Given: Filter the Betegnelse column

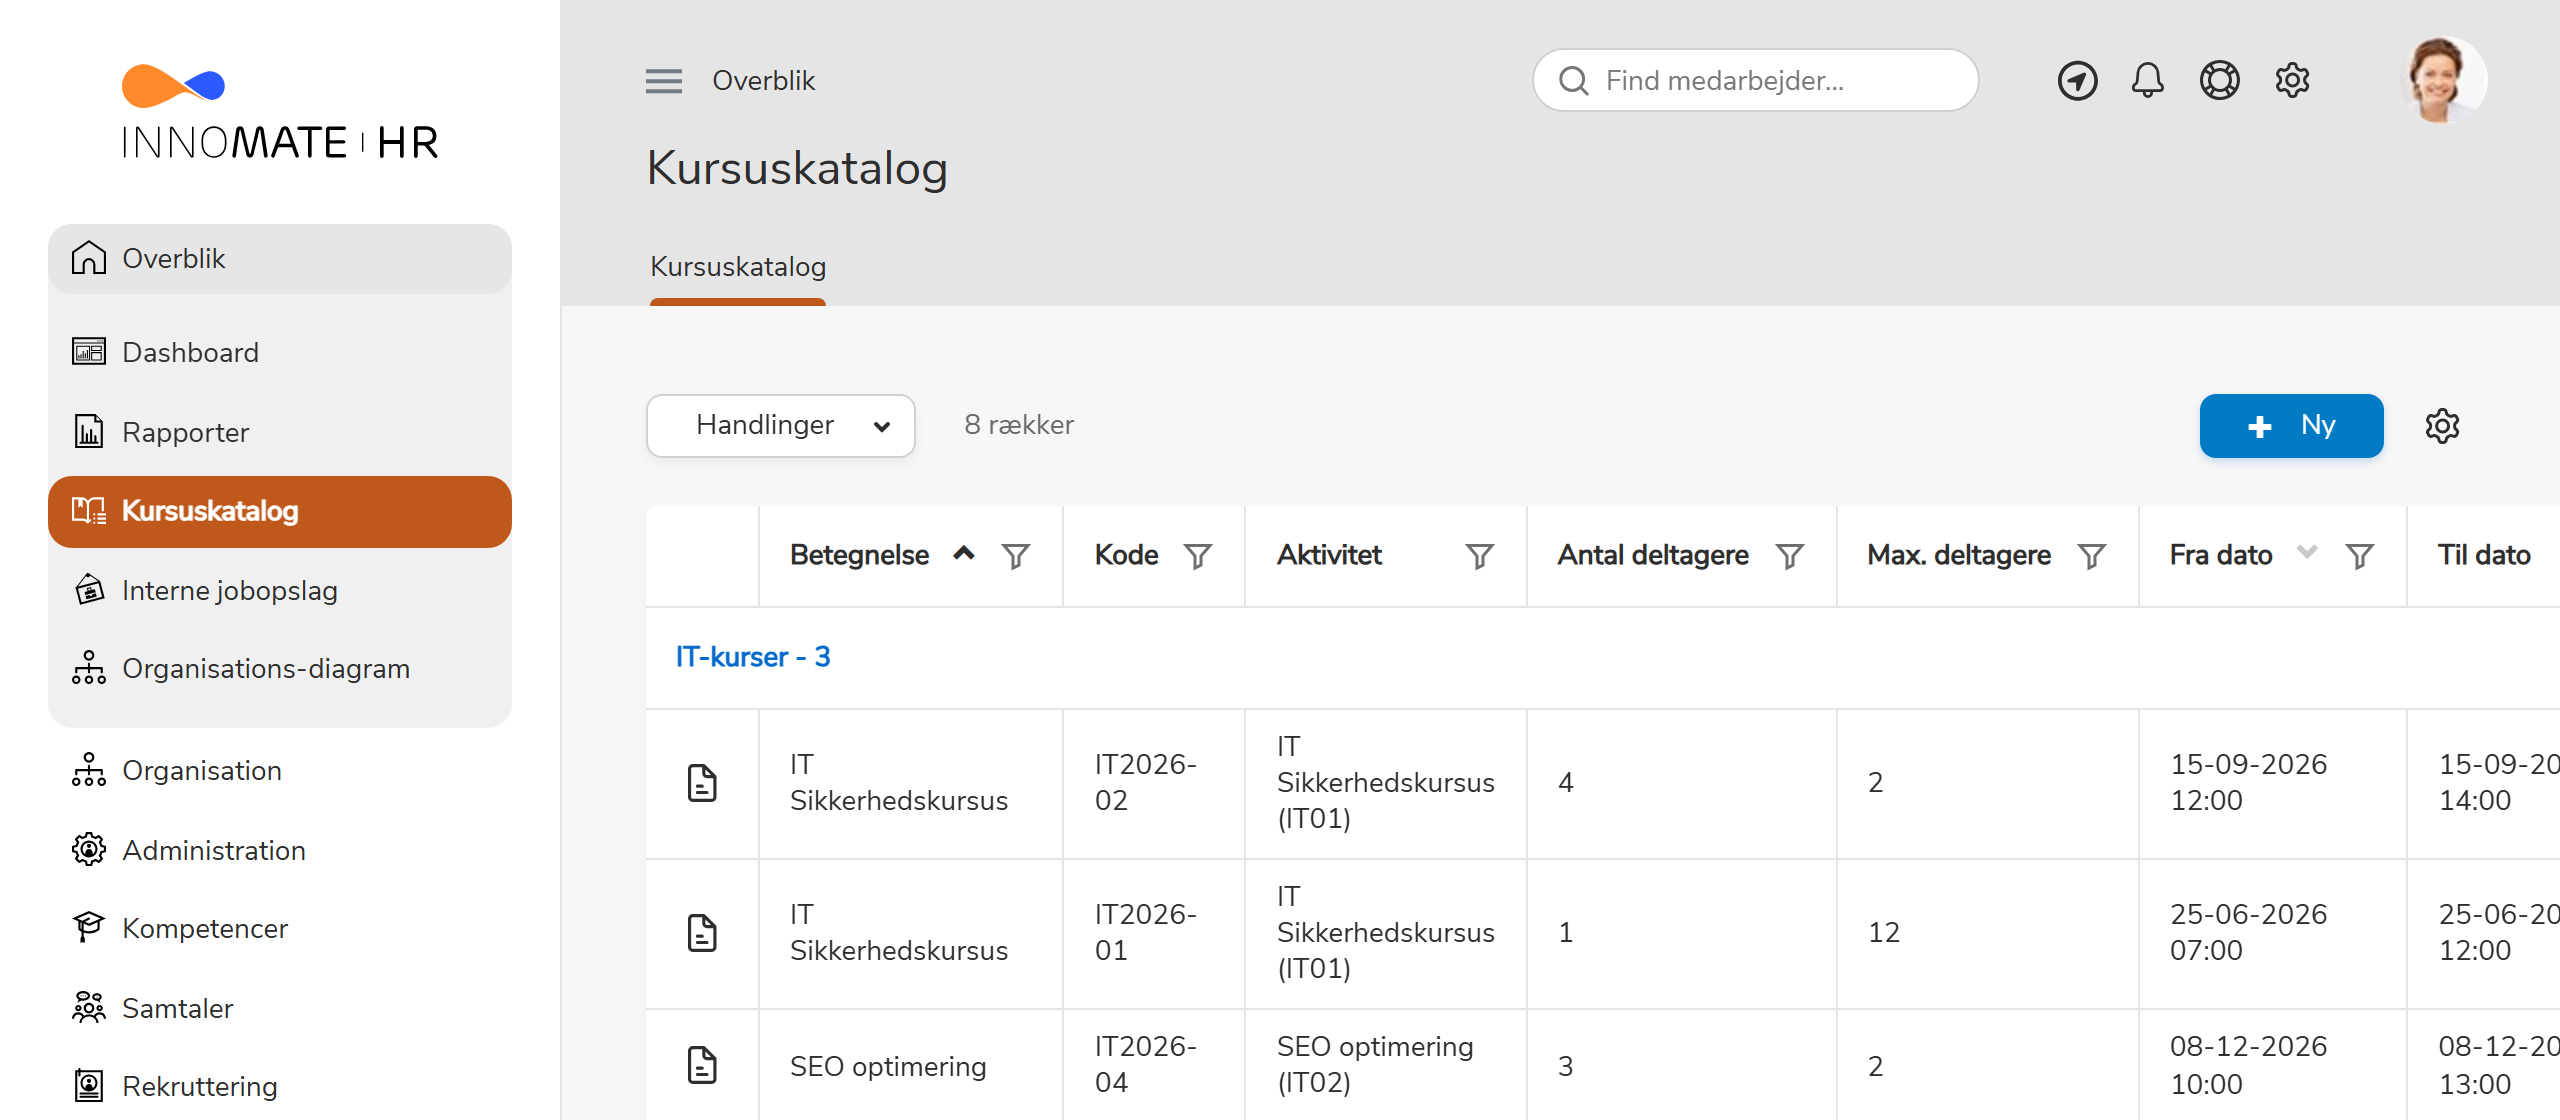Looking at the screenshot, I should (1016, 556).
